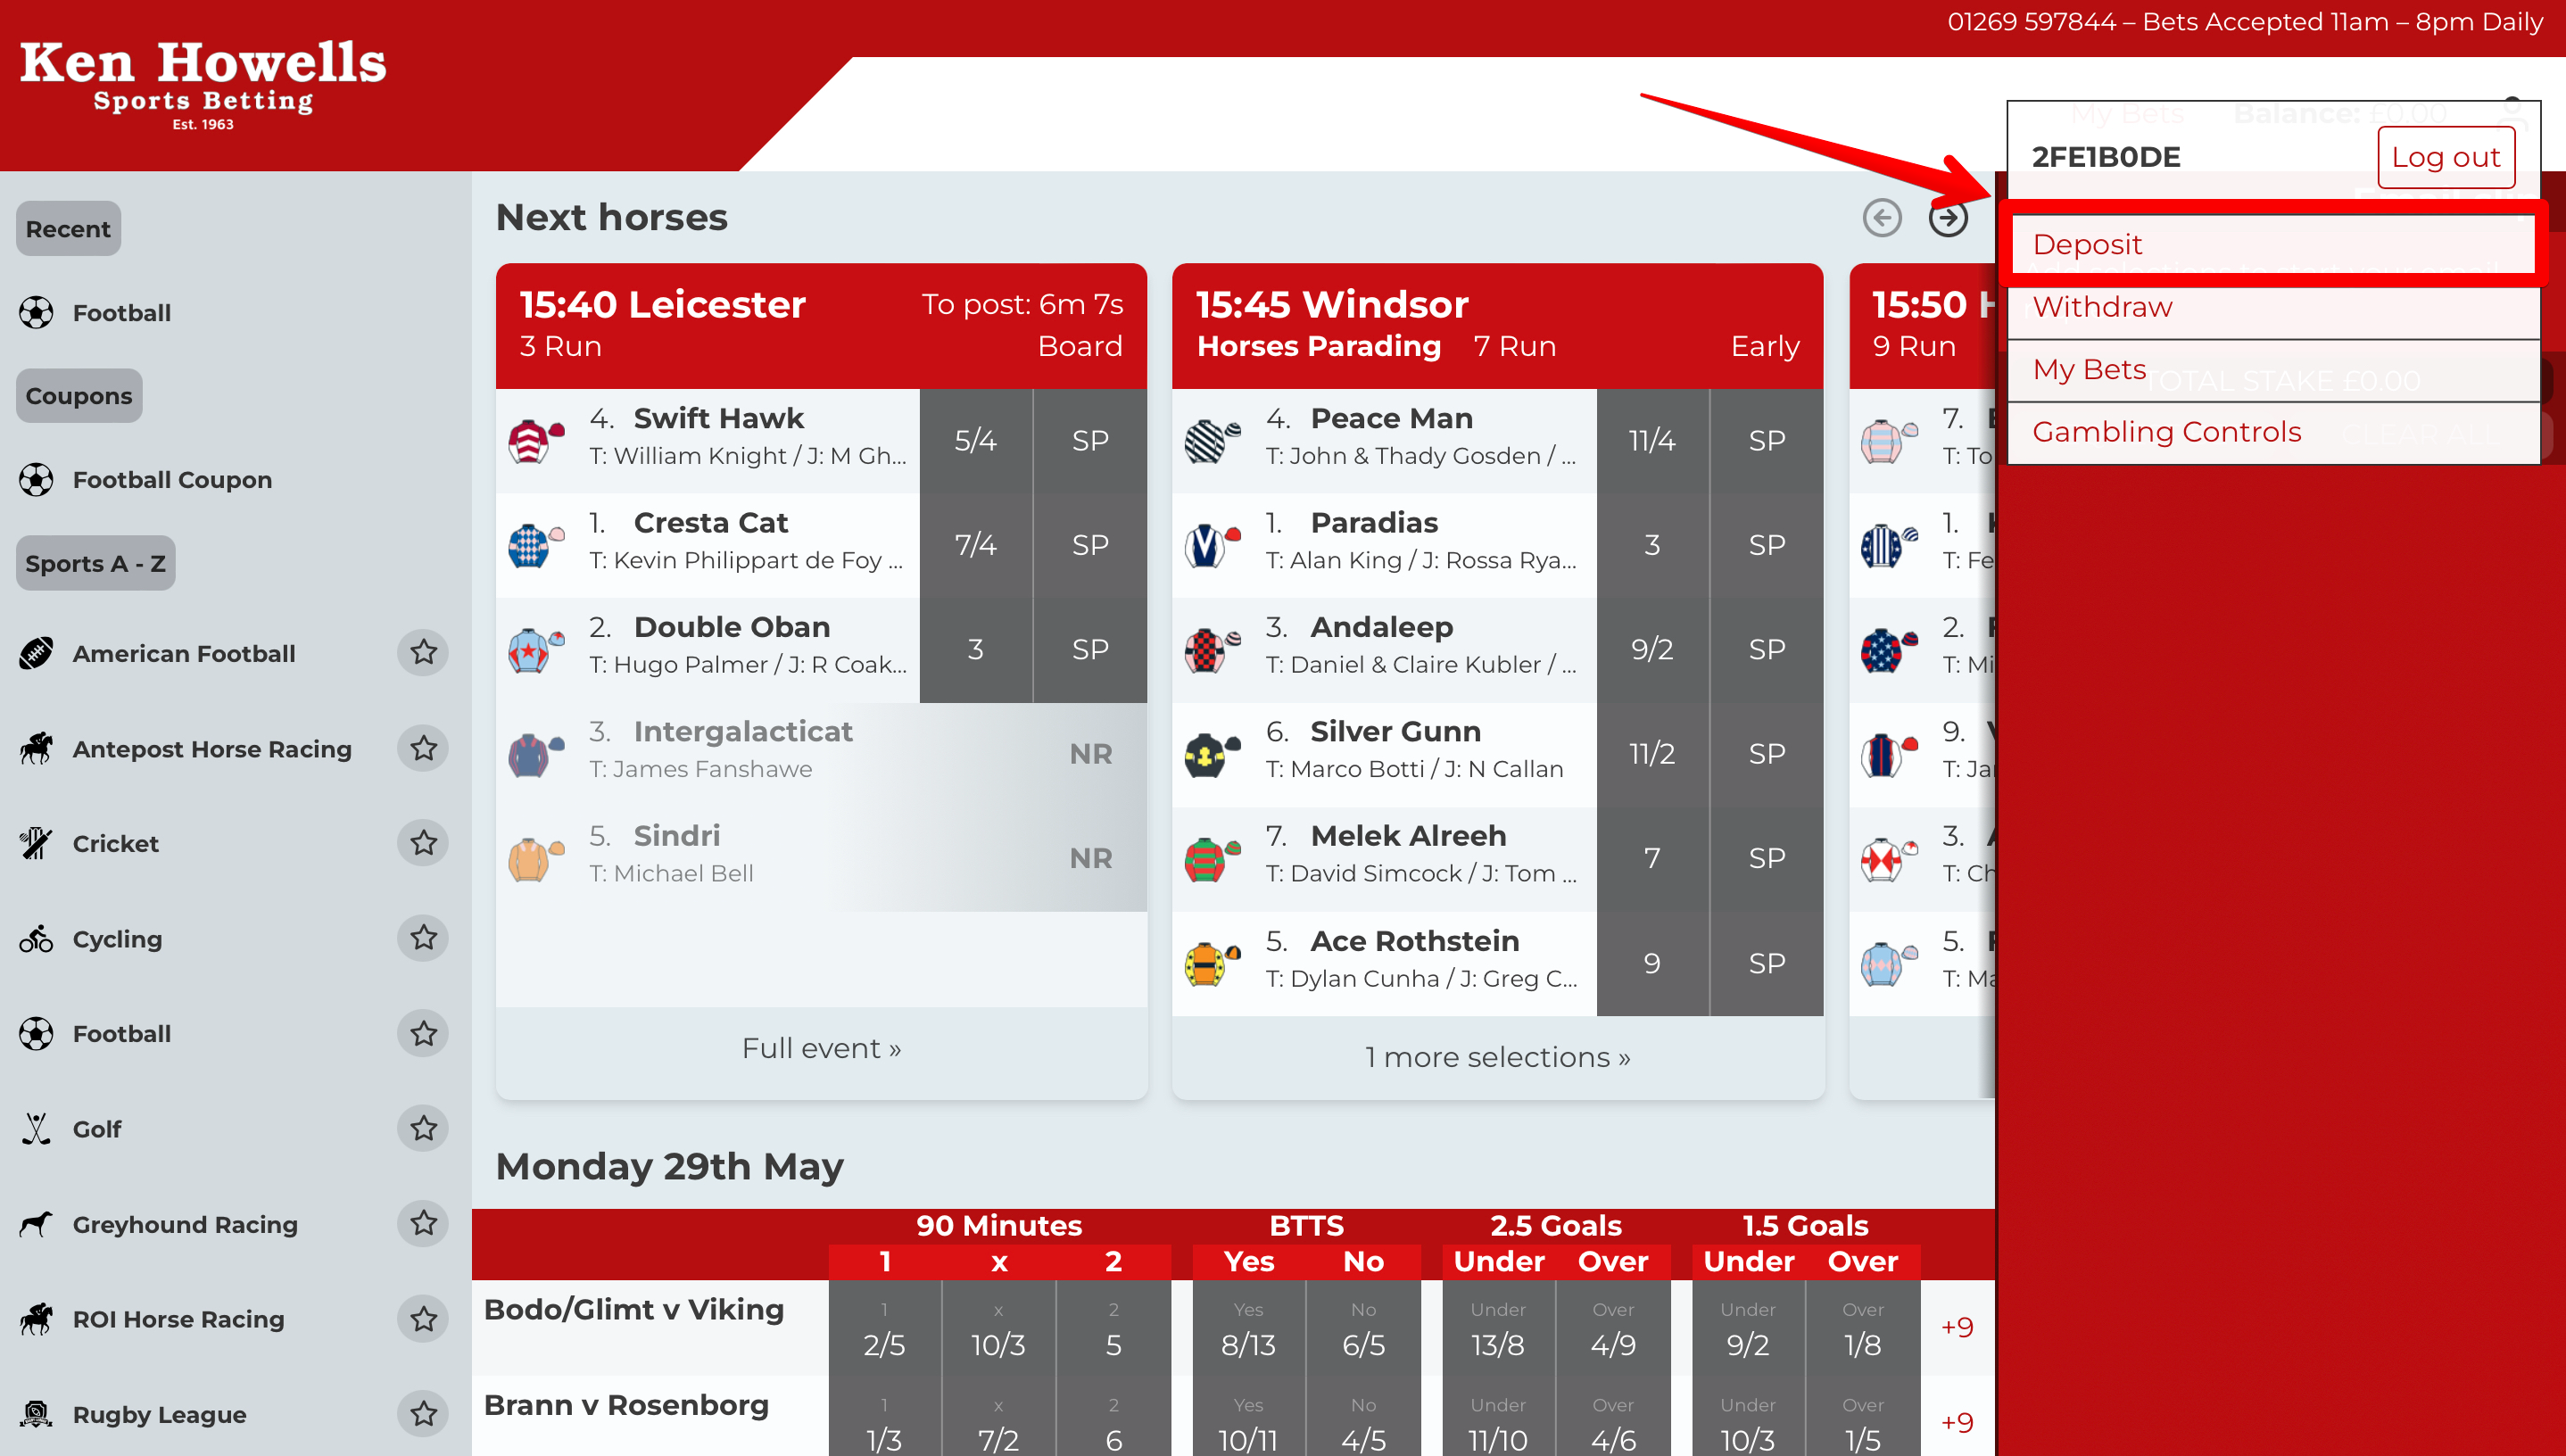Click the previous race carousel arrow
This screenshot has width=2566, height=1456.
(x=1883, y=217)
